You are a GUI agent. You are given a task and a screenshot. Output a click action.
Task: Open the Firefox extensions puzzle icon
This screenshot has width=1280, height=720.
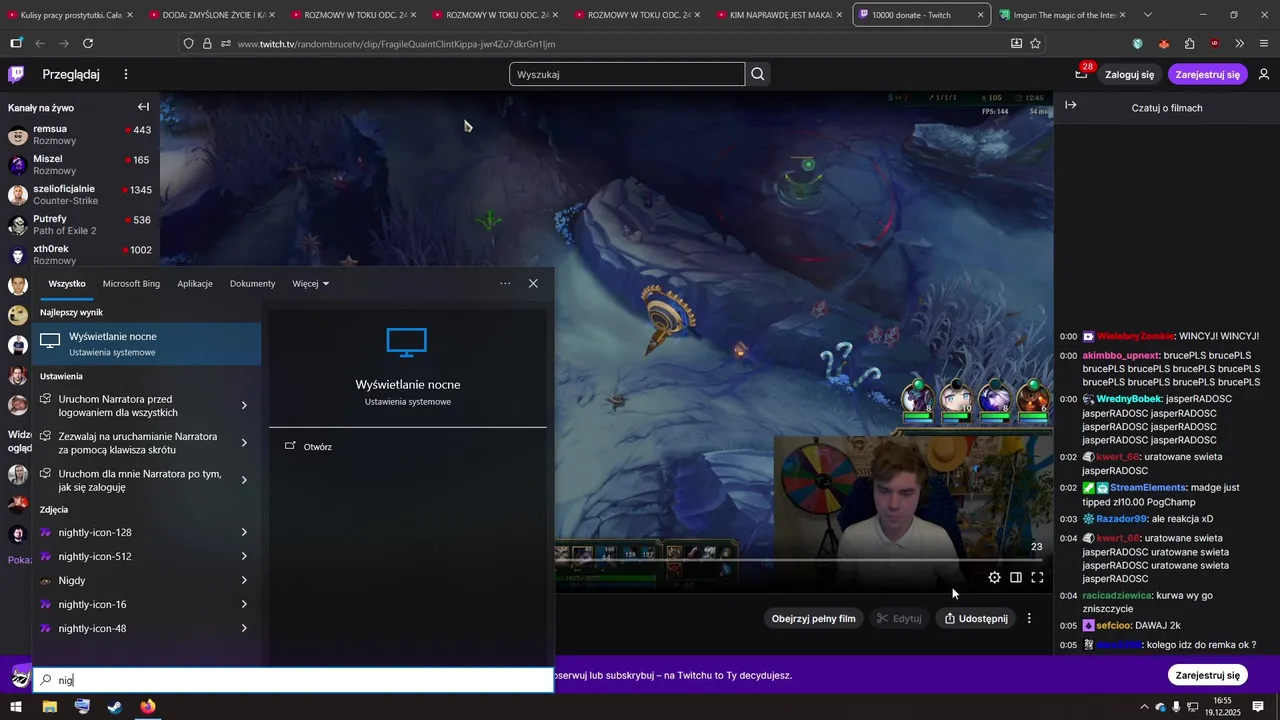[1189, 44]
